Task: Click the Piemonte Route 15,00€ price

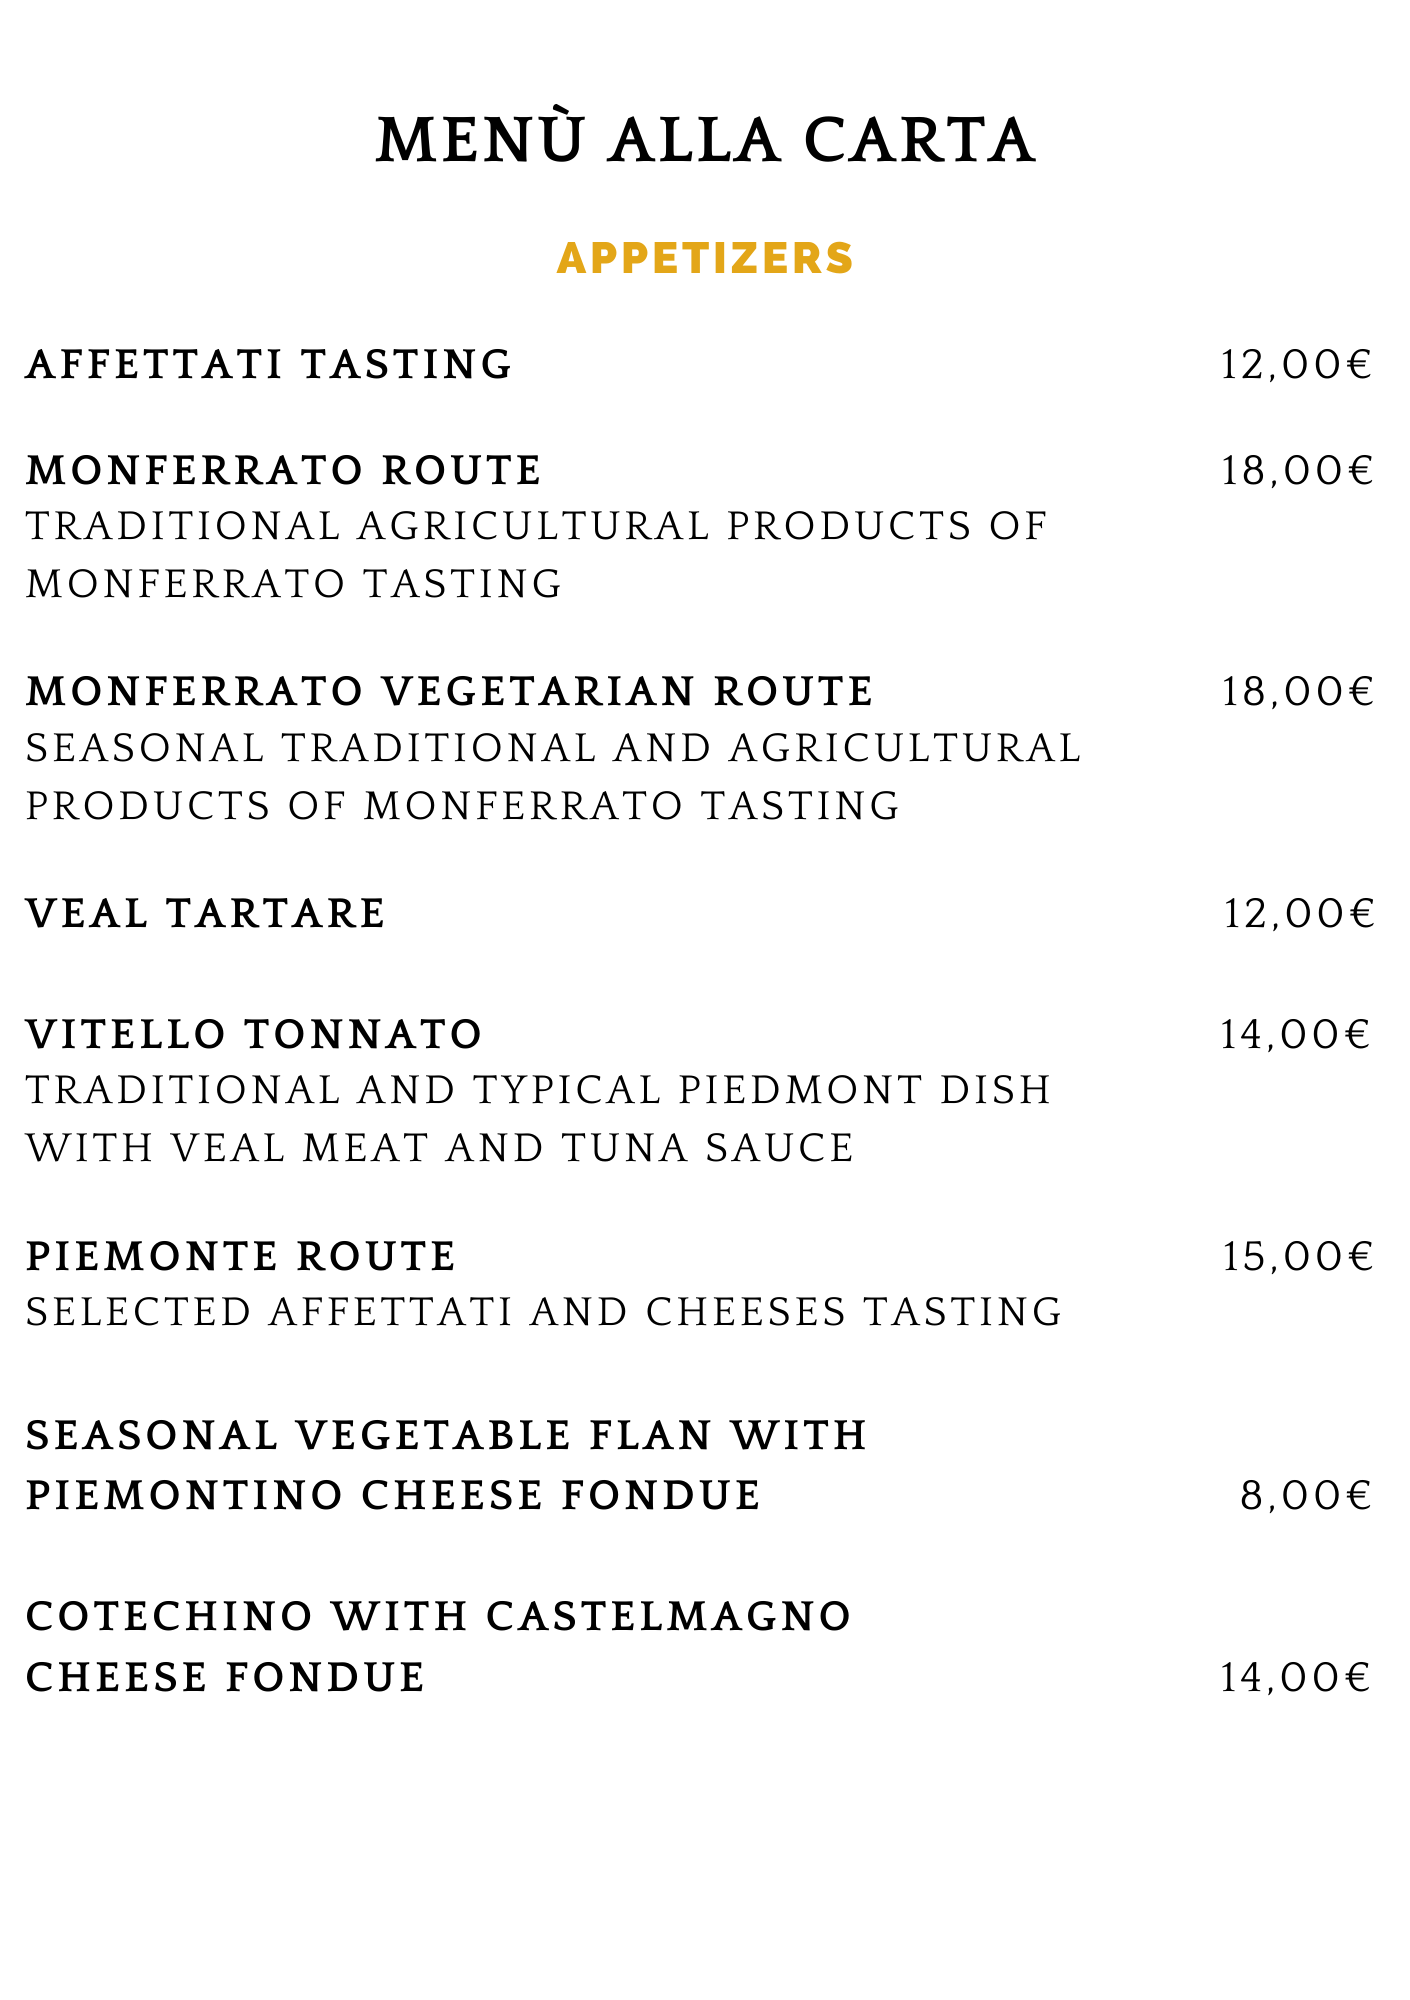Action: point(1298,1257)
